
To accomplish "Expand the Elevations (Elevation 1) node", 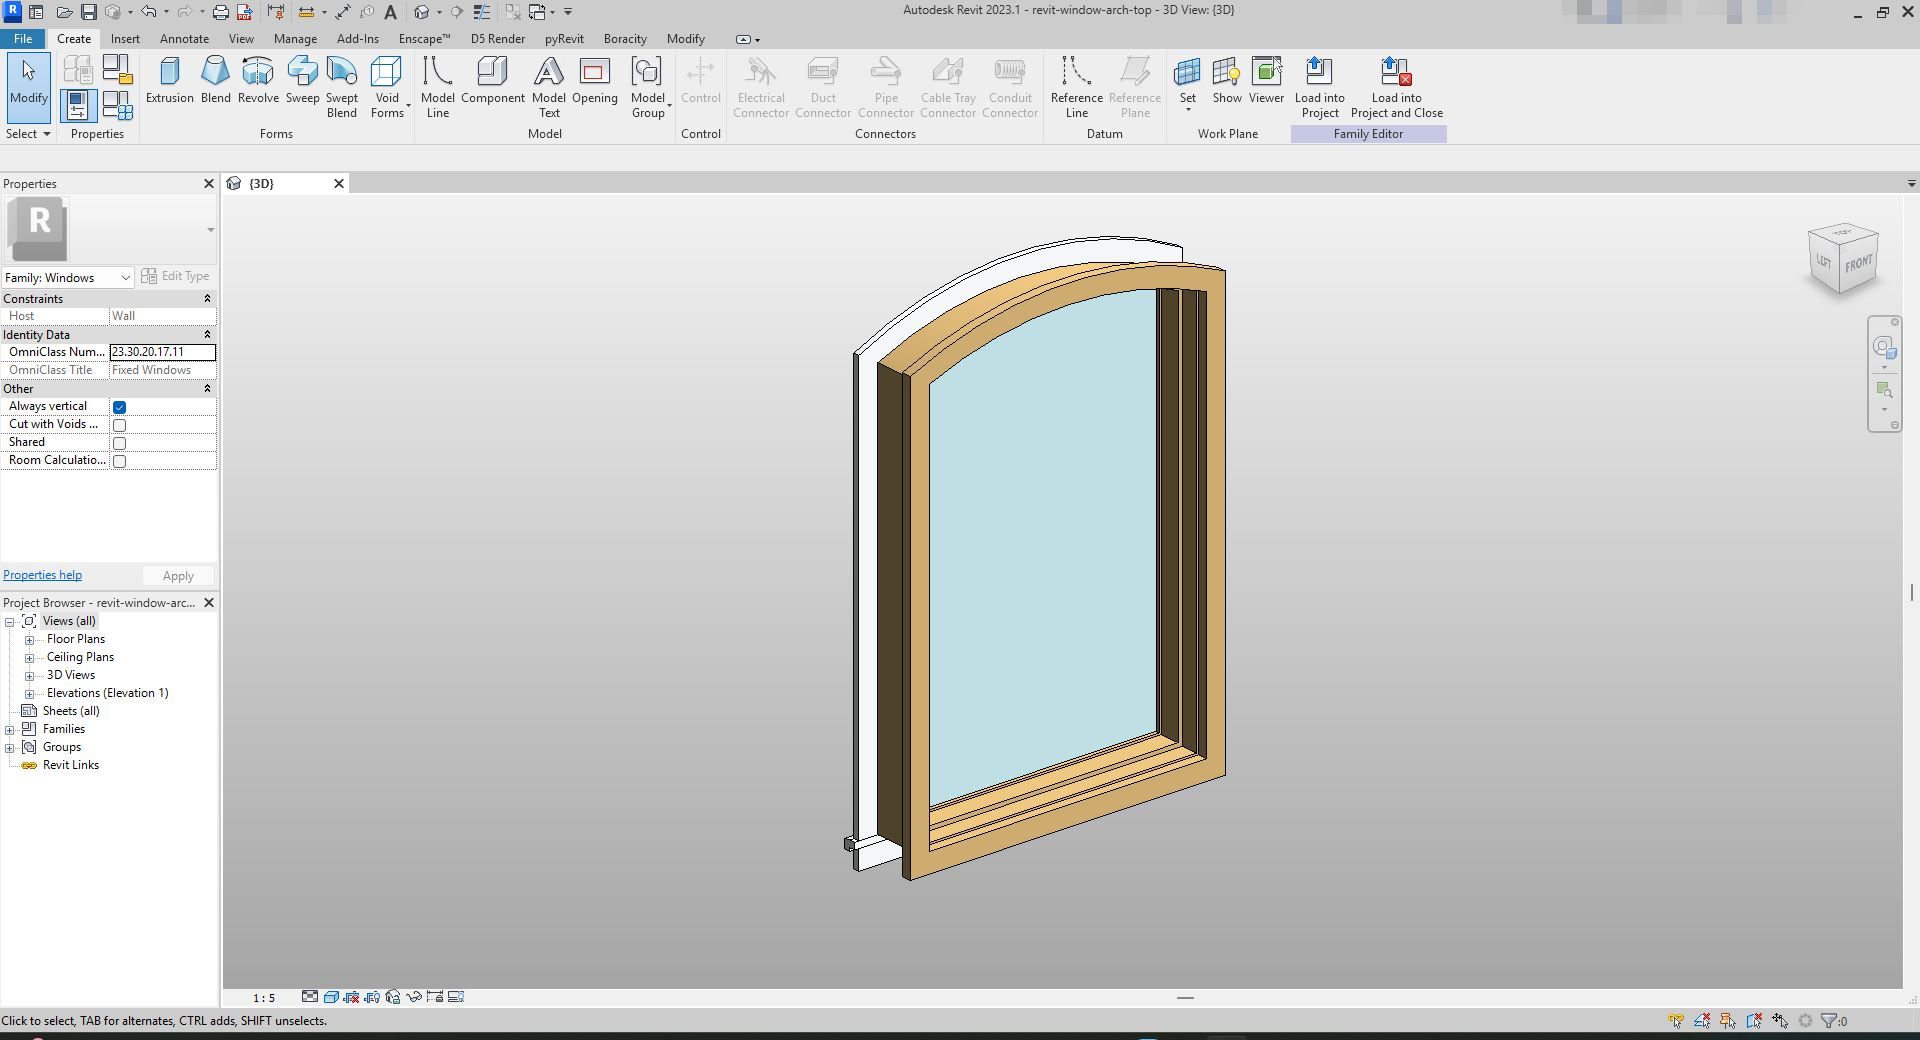I will (x=30, y=694).
